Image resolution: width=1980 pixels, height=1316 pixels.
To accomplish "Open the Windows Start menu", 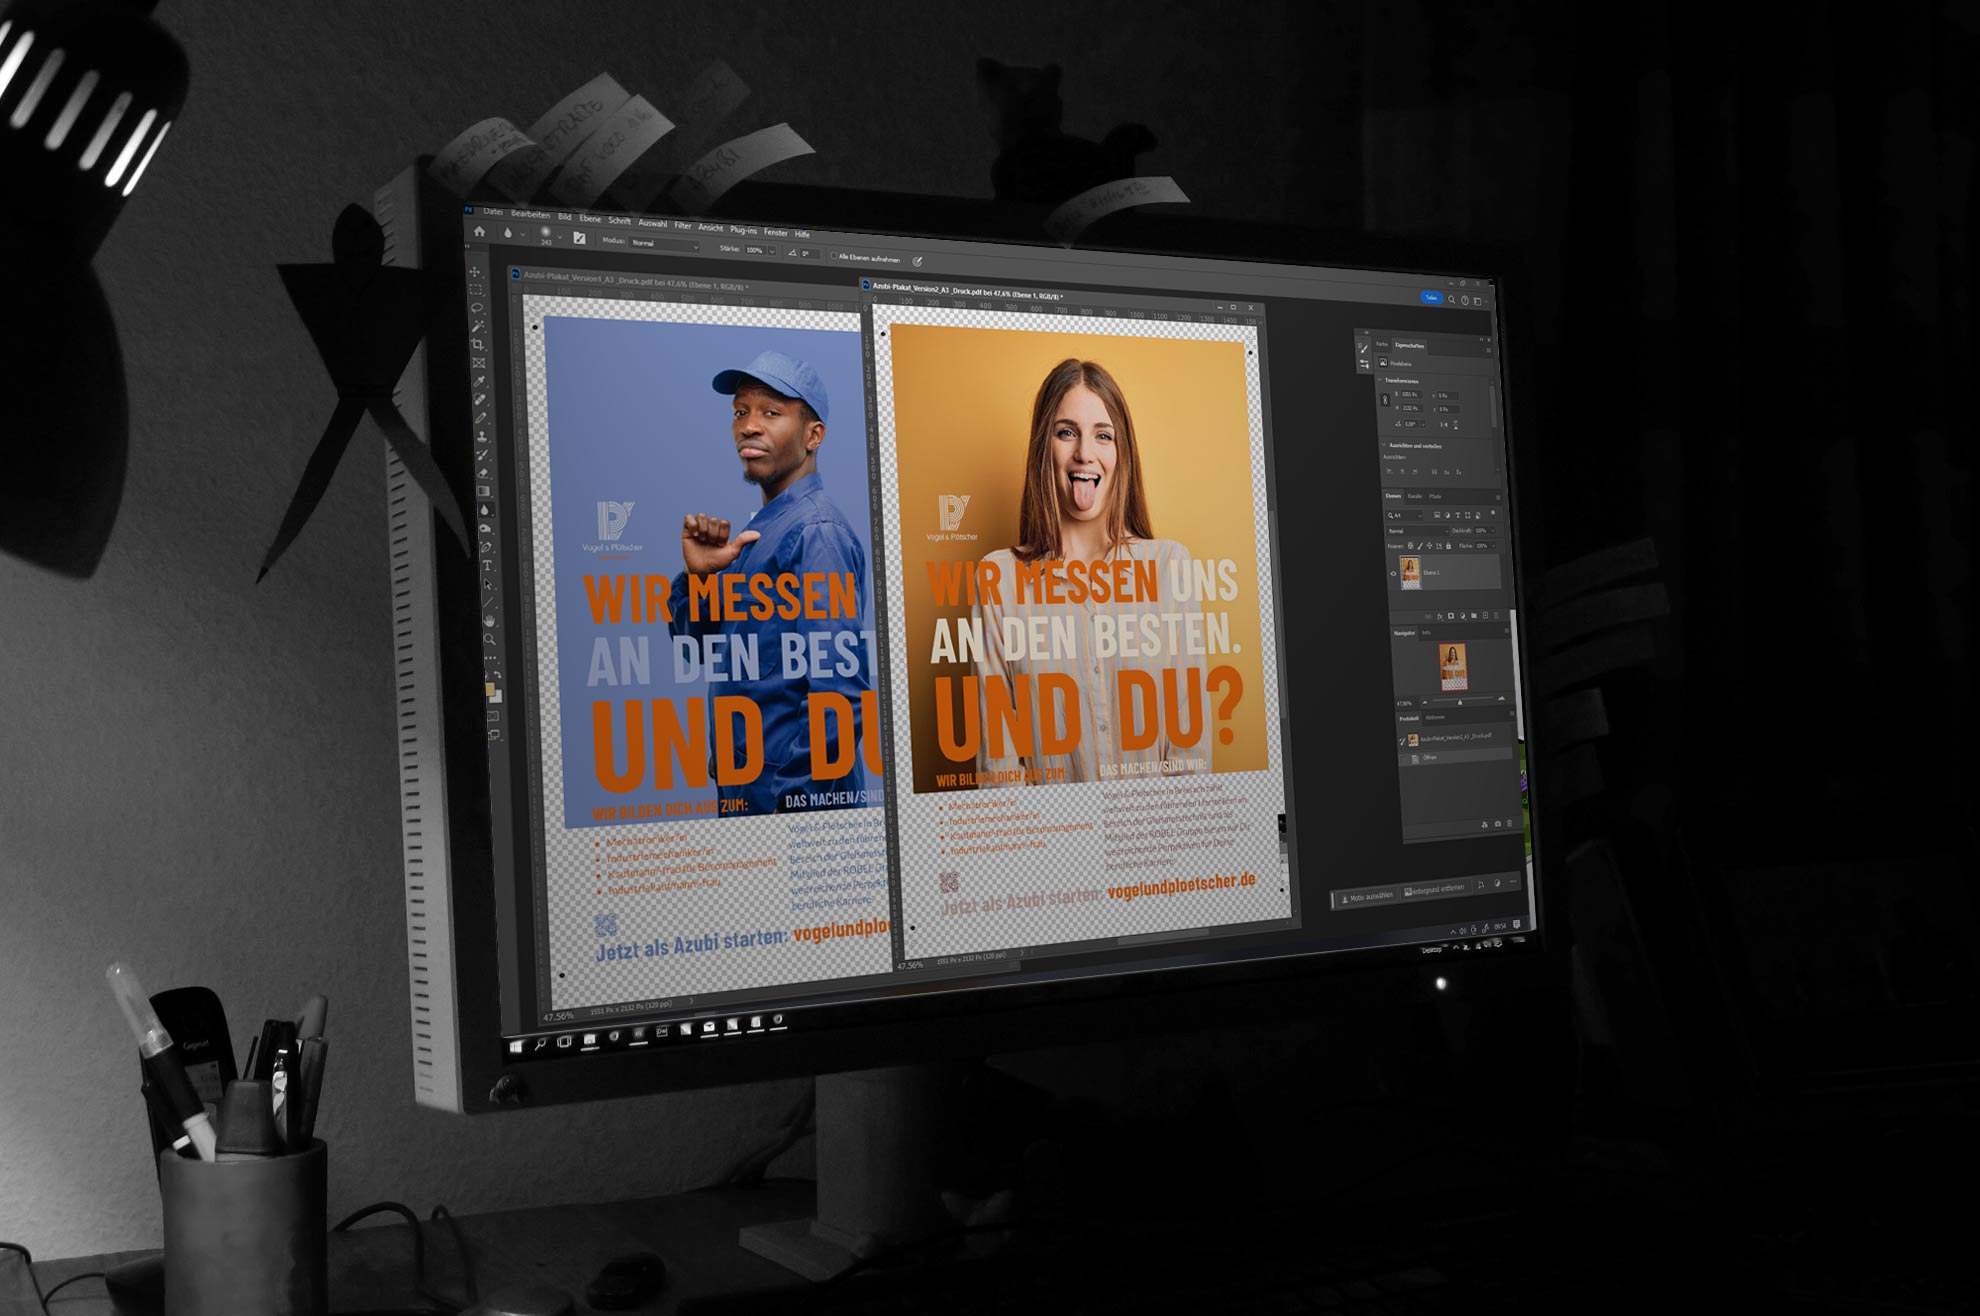I will click(516, 1046).
